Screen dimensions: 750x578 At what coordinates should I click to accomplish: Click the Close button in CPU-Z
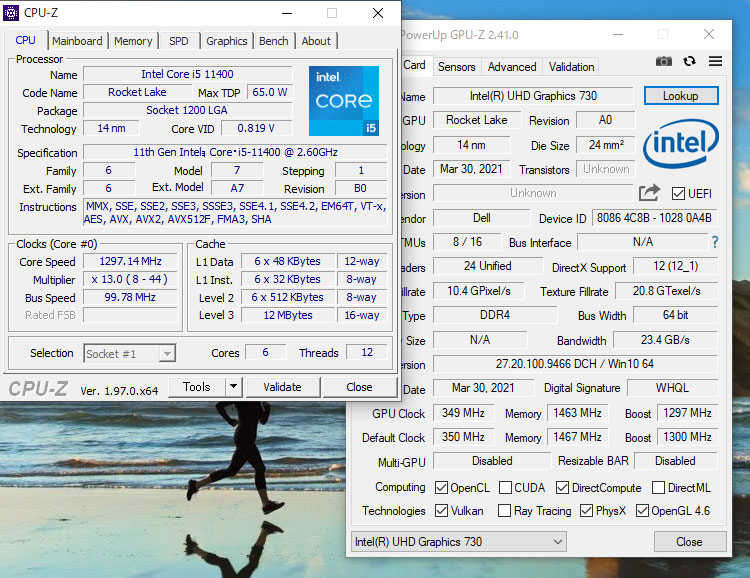[x=359, y=387]
